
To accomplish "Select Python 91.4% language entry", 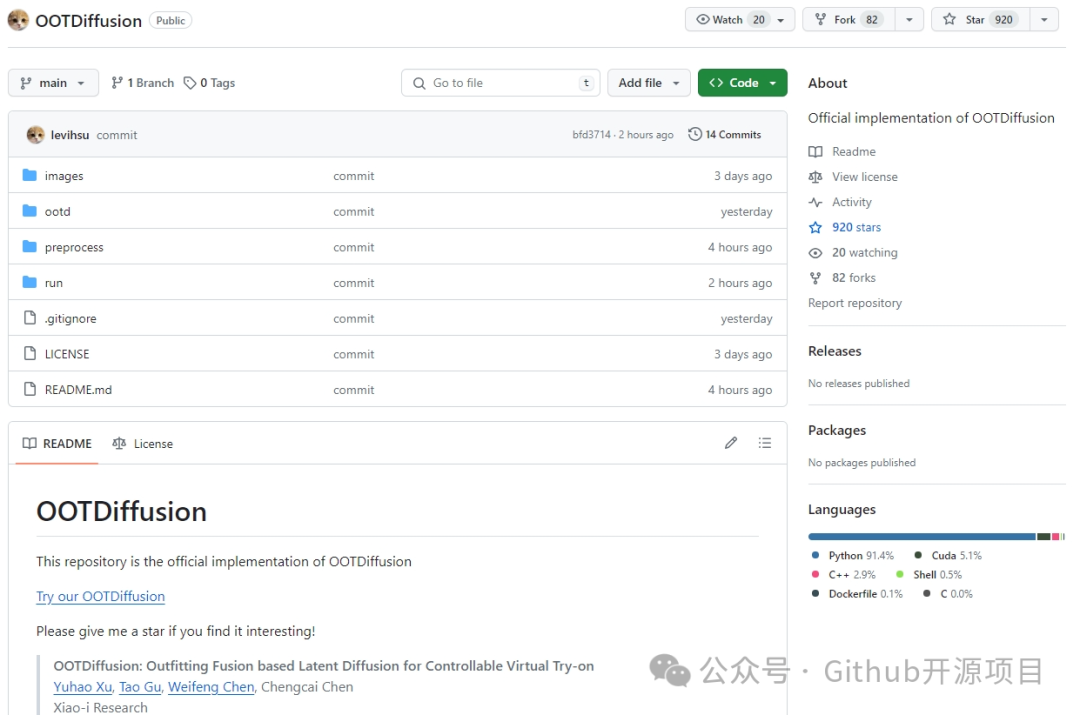I will 853,555.
